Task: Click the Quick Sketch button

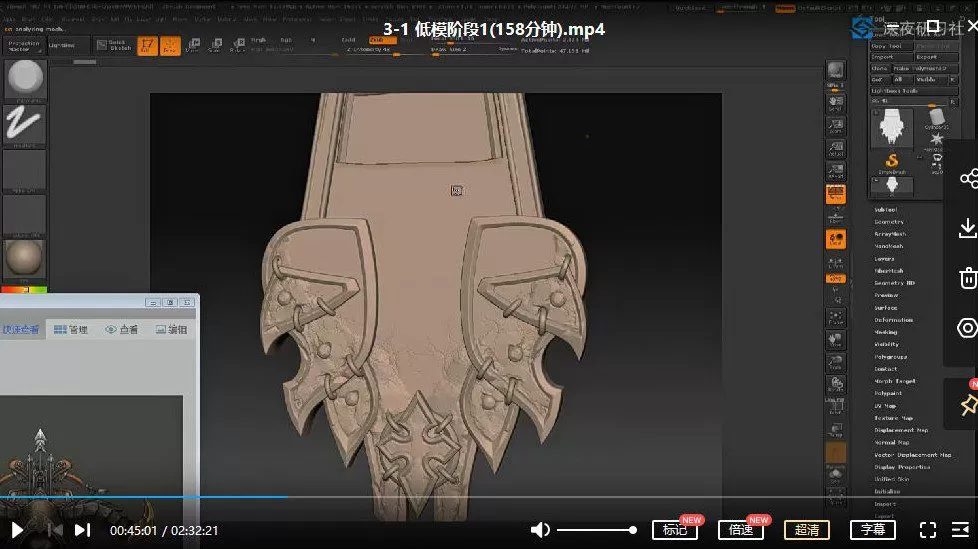Action: click(x=112, y=45)
